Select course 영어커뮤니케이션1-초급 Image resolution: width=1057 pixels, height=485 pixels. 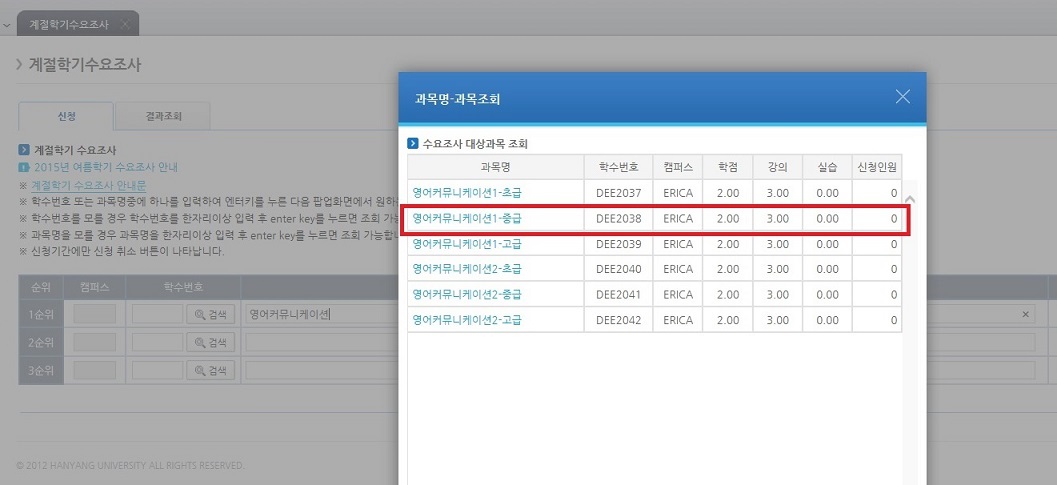click(467, 192)
